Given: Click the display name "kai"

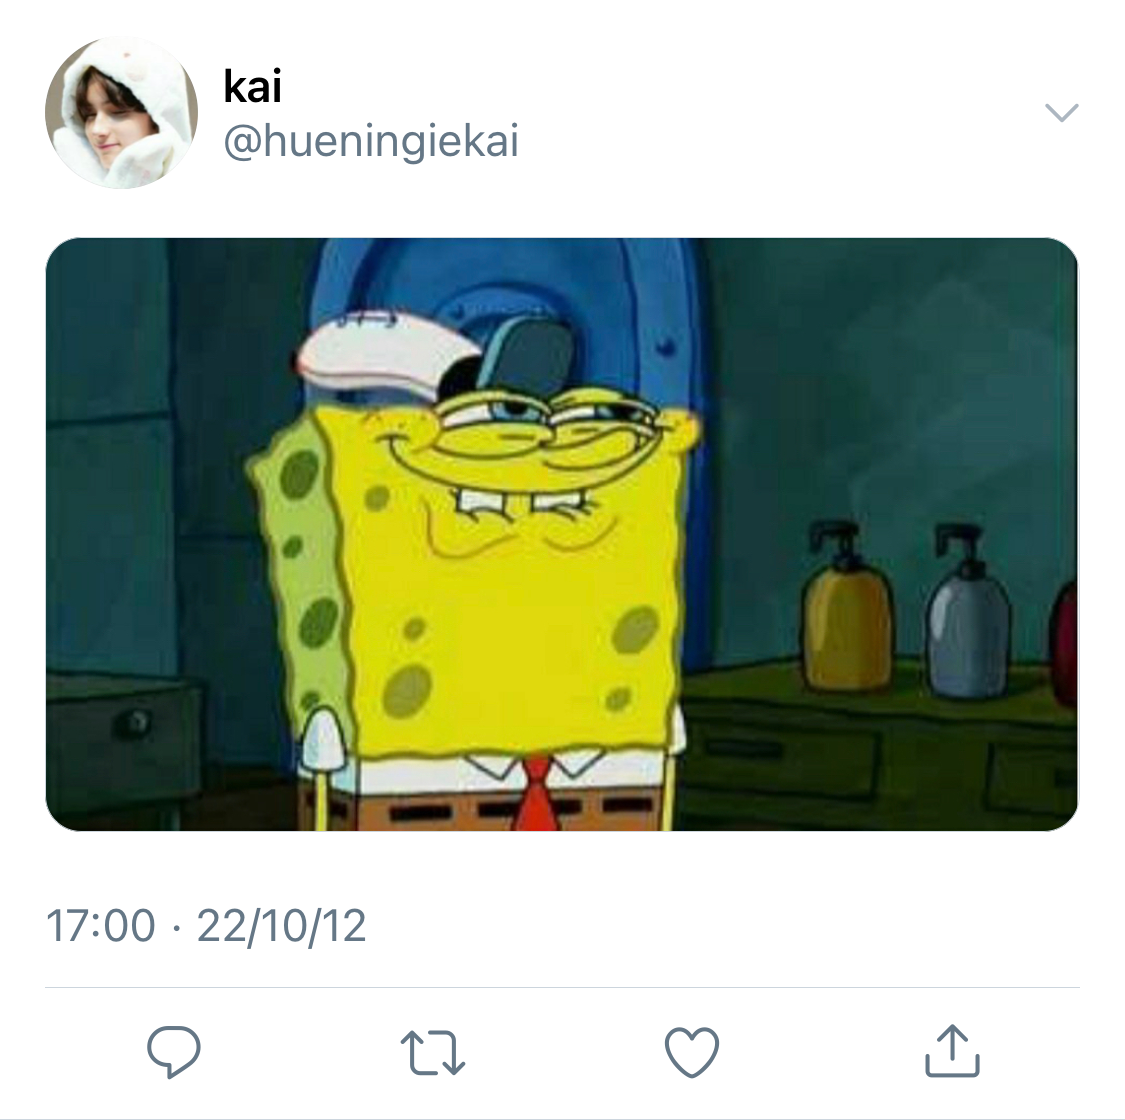Looking at the screenshot, I should tap(252, 86).
